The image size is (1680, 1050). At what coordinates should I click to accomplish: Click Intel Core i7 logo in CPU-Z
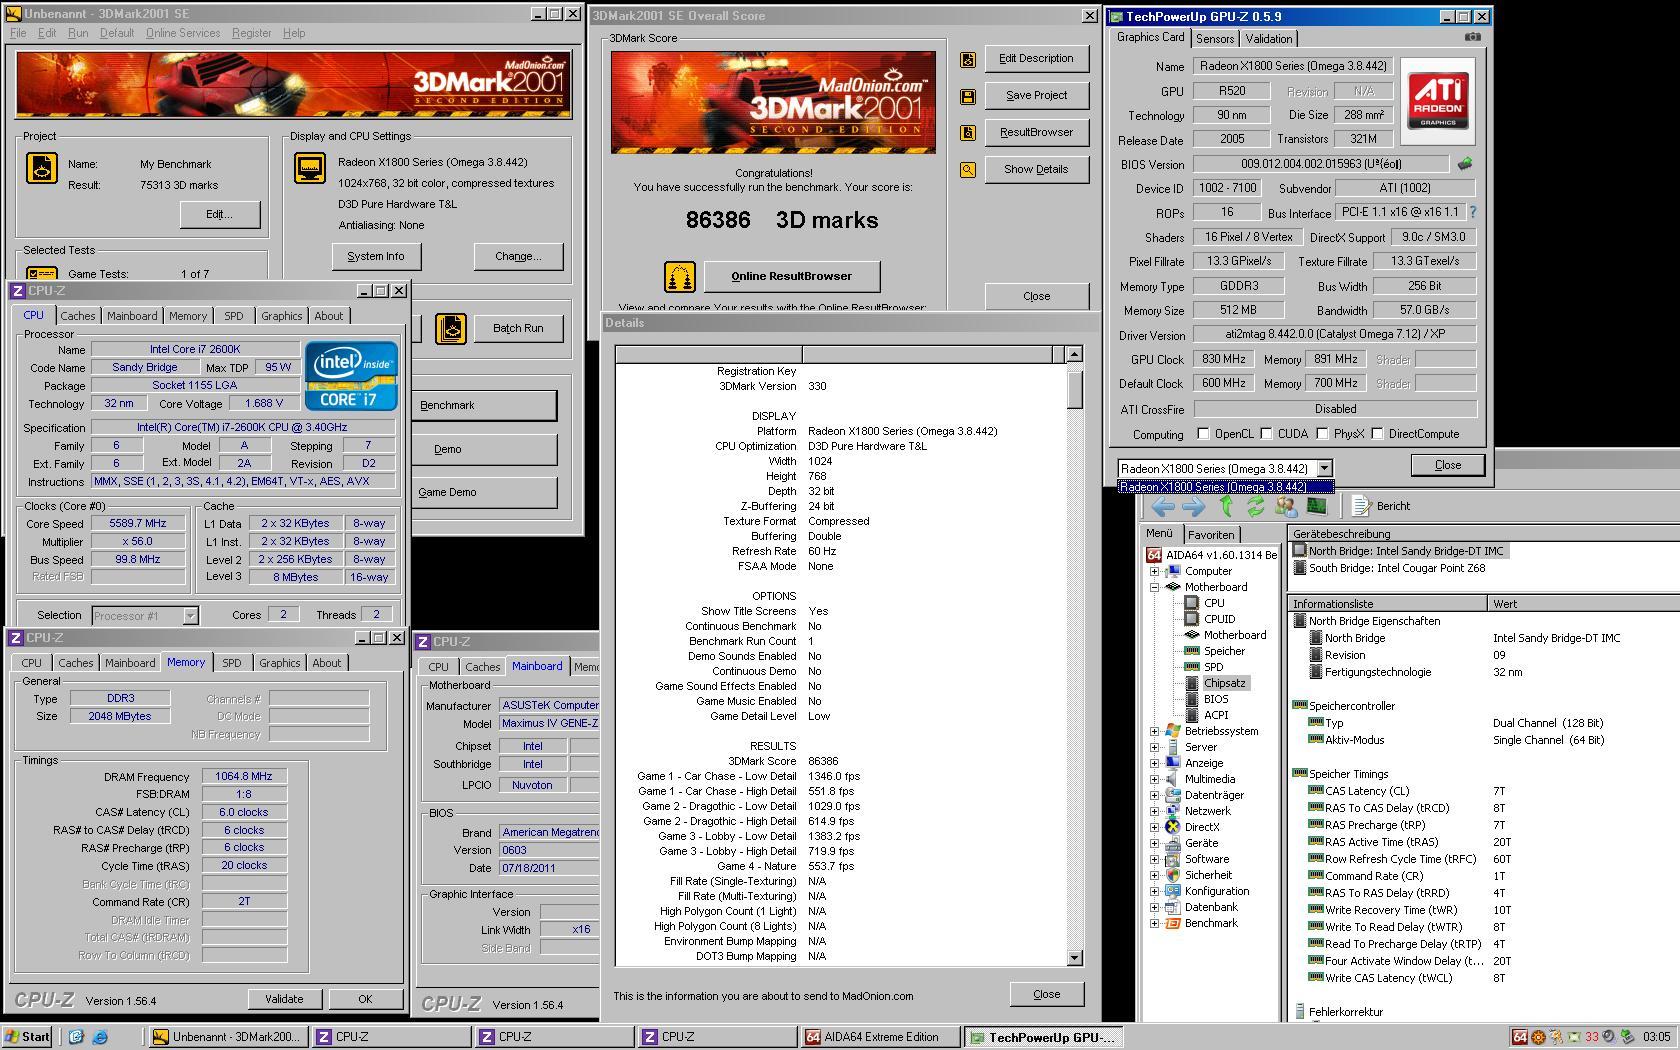point(351,375)
